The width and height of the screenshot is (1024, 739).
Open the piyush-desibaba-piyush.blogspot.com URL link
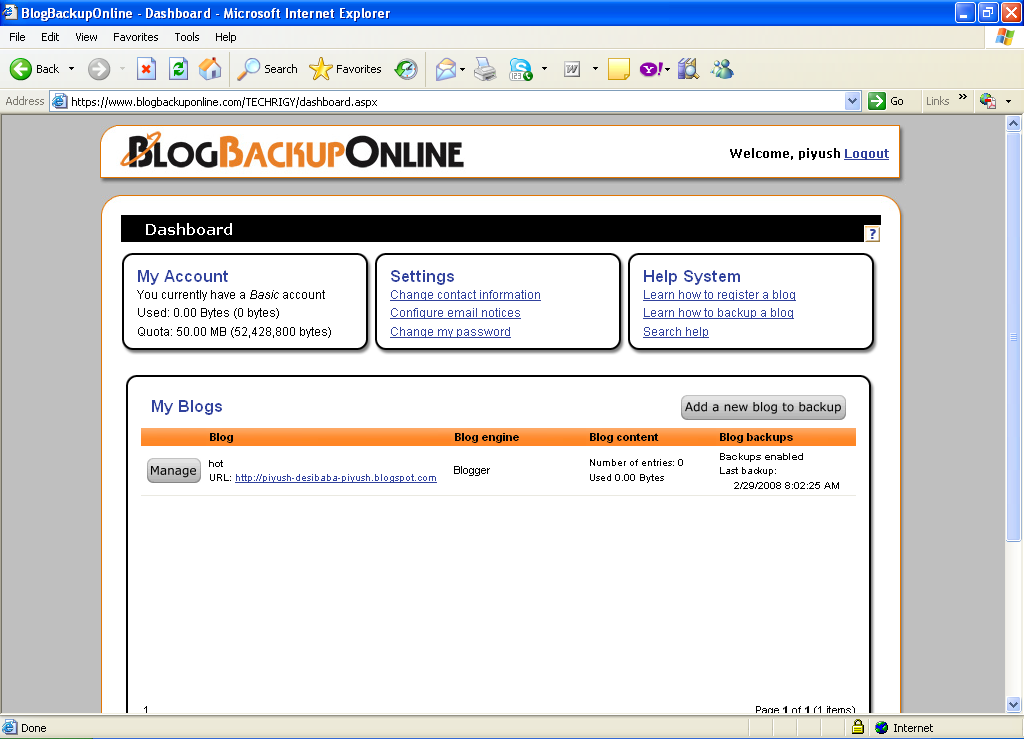336,478
